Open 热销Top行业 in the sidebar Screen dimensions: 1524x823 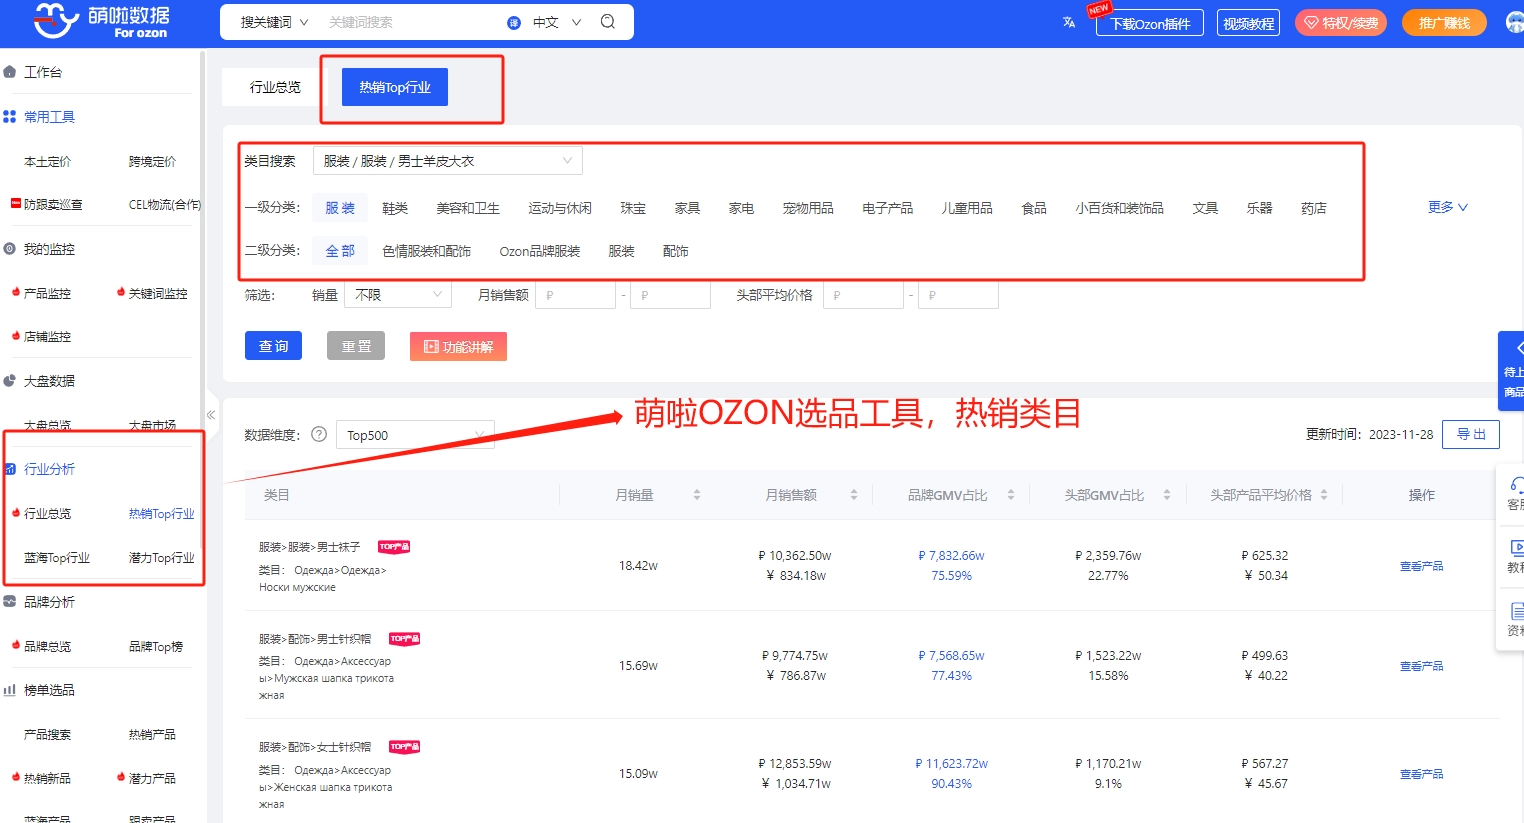[x=161, y=514]
